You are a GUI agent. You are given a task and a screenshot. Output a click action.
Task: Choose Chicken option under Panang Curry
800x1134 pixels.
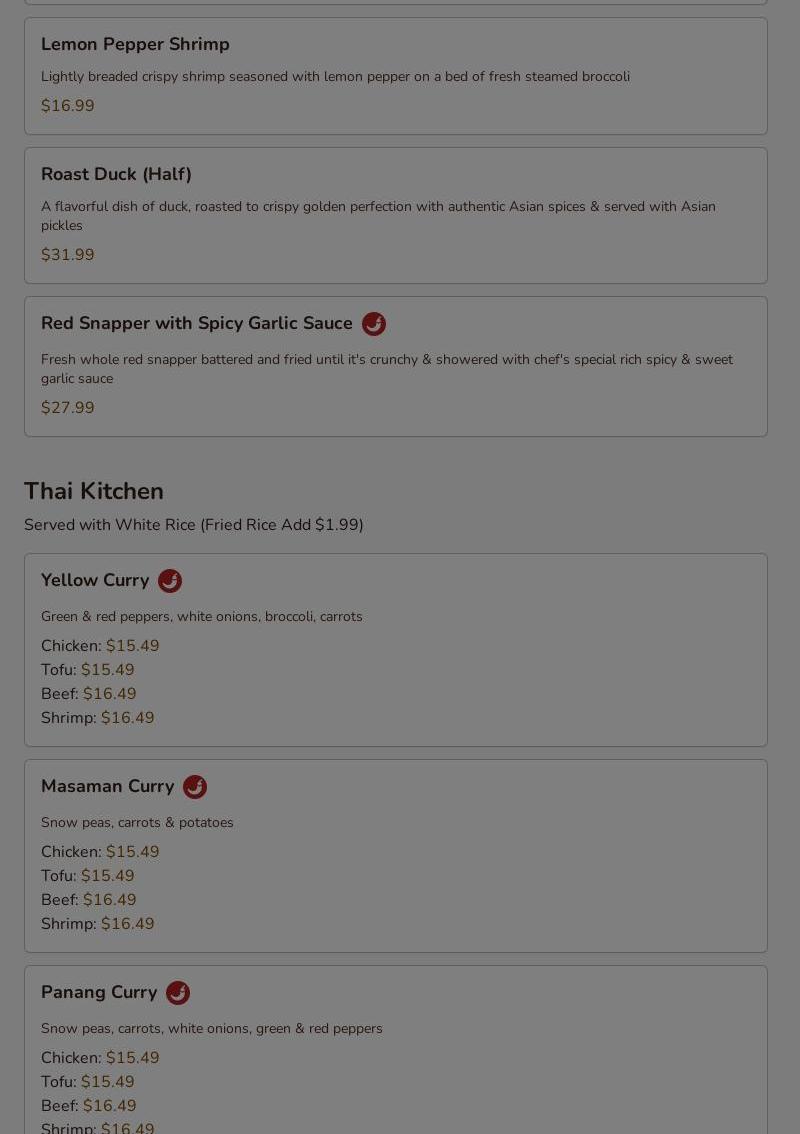[x=100, y=1057]
